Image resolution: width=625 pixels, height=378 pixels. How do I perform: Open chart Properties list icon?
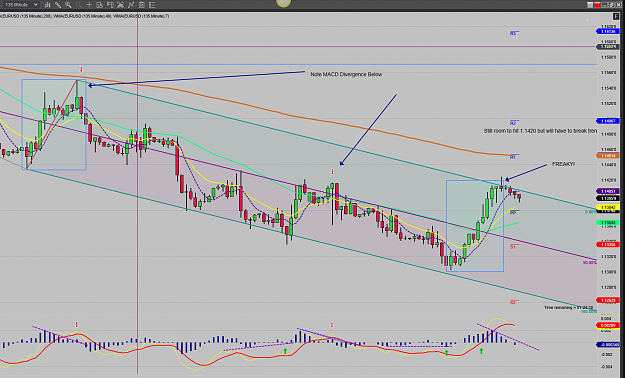(x=152, y=5)
